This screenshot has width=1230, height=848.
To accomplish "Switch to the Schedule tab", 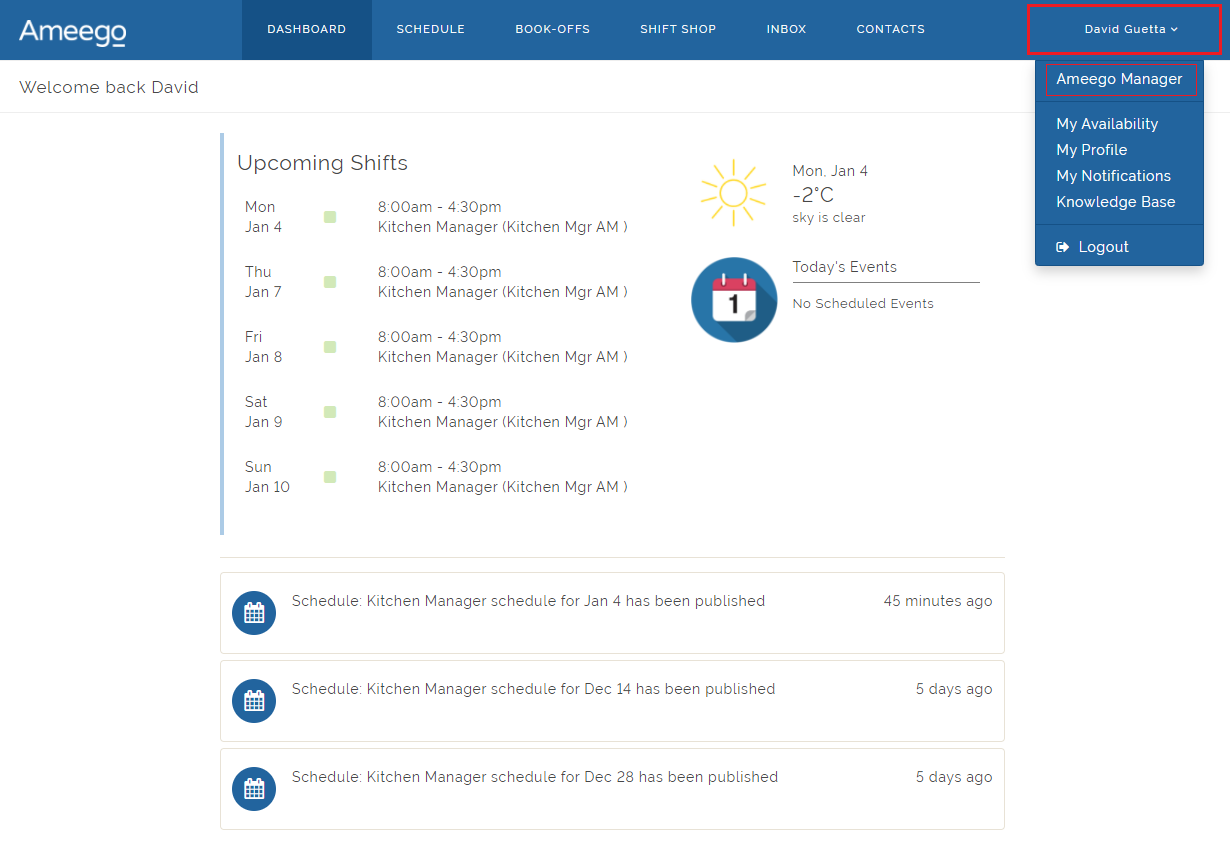I will (x=430, y=29).
